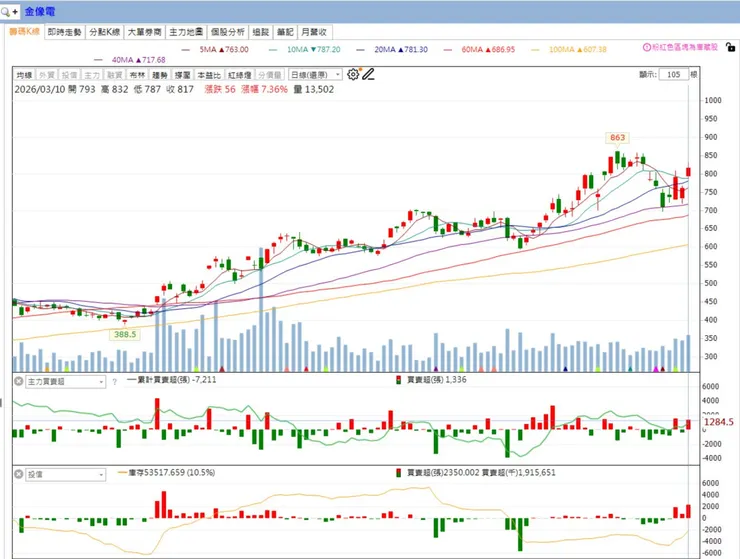
Task: Click the 10MA legend line swatch
Action: [273, 50]
